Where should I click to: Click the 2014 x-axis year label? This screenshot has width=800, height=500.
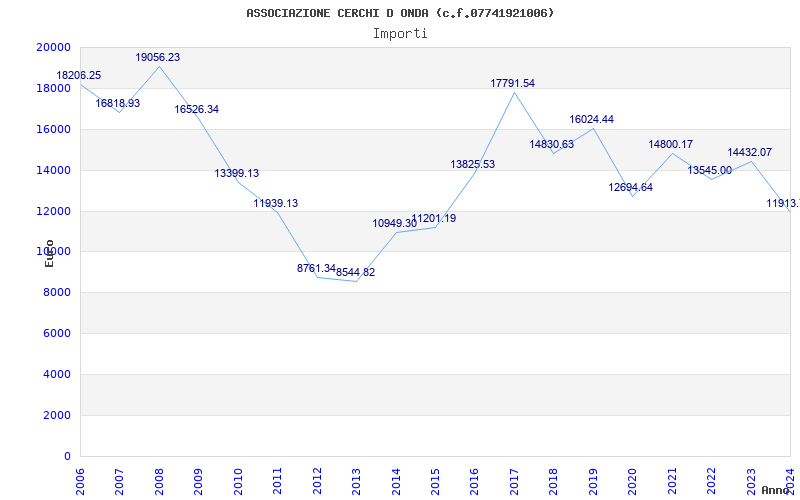pyautogui.click(x=396, y=481)
